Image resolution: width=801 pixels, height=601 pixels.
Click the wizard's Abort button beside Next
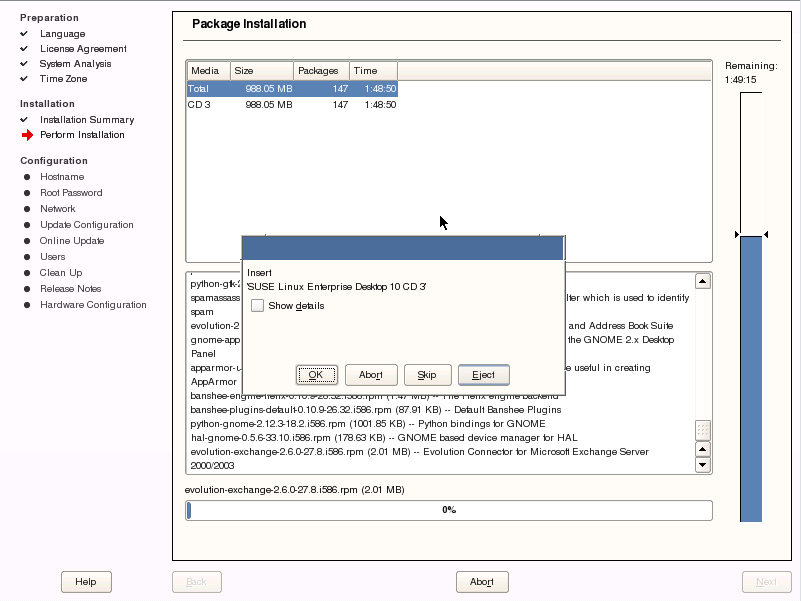(x=482, y=582)
